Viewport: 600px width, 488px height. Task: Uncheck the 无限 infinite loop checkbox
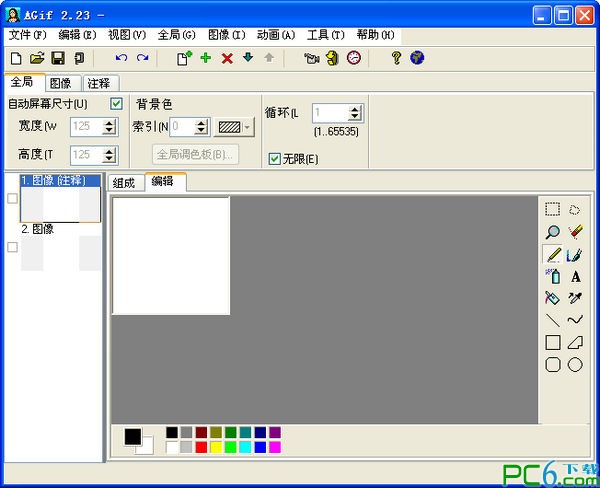275,158
